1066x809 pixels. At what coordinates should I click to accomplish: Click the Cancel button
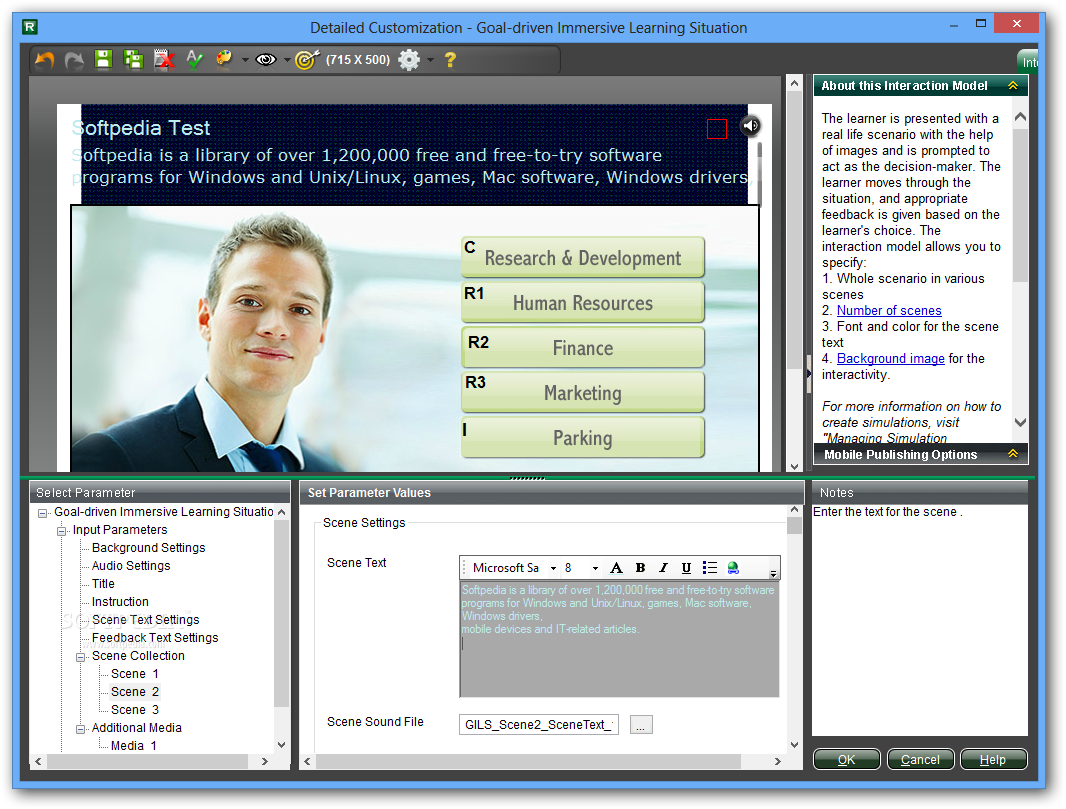tap(921, 759)
